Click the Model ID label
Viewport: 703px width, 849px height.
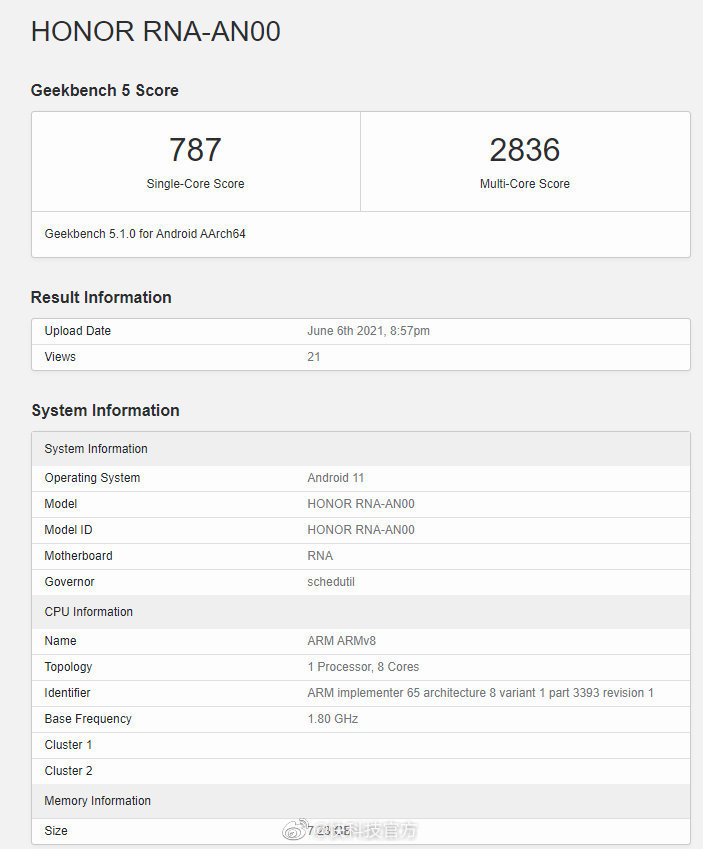click(x=68, y=530)
